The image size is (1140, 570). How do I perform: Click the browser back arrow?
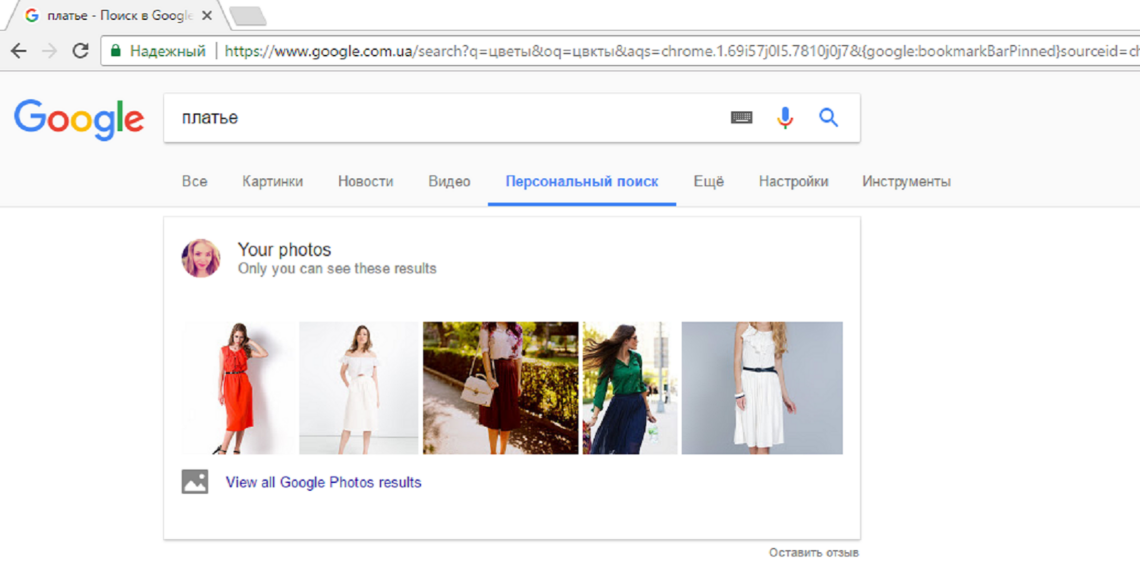pyautogui.click(x=19, y=51)
